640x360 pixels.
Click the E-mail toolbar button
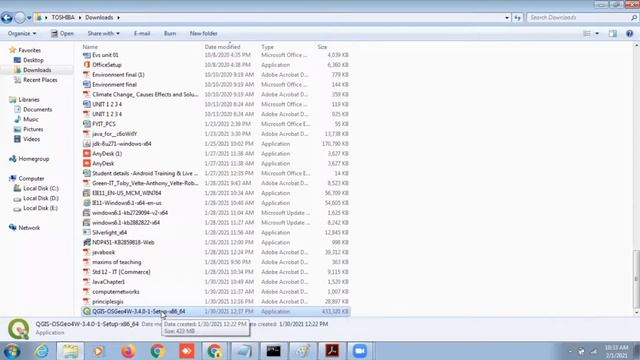pos(142,33)
